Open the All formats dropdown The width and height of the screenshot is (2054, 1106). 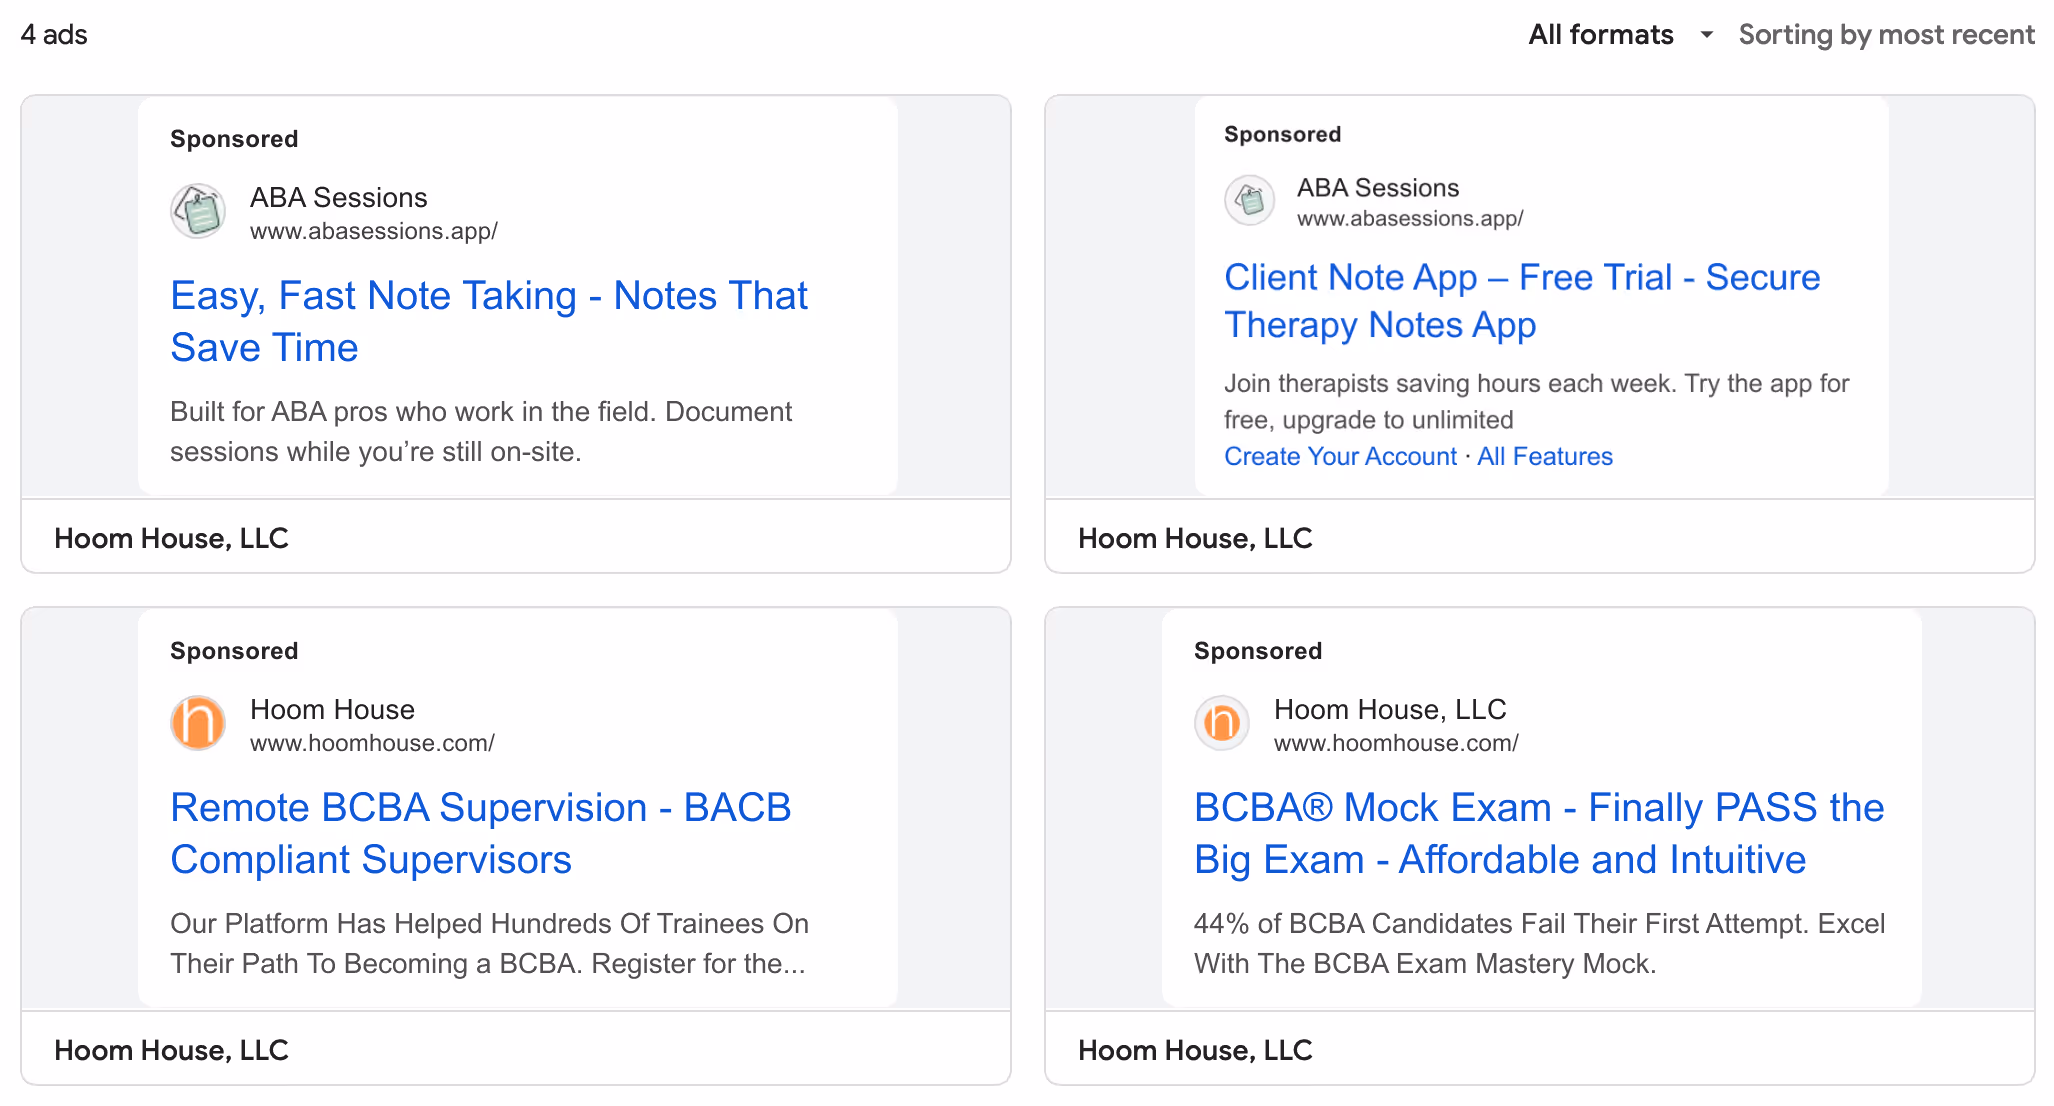(x=1620, y=35)
